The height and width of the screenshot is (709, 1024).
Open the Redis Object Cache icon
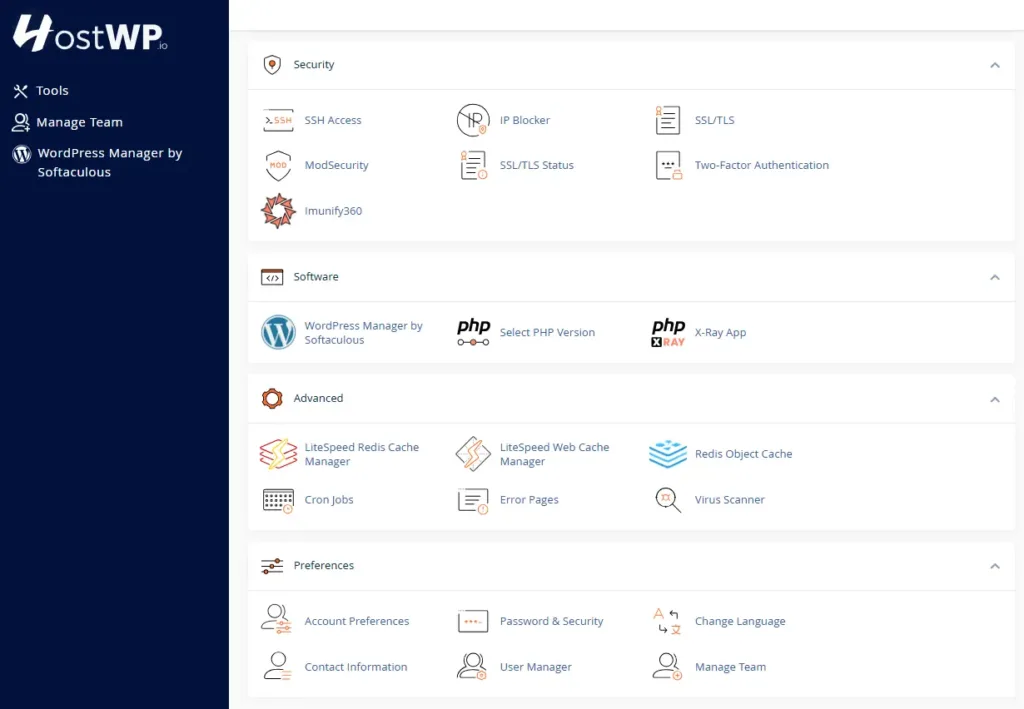[x=668, y=454]
